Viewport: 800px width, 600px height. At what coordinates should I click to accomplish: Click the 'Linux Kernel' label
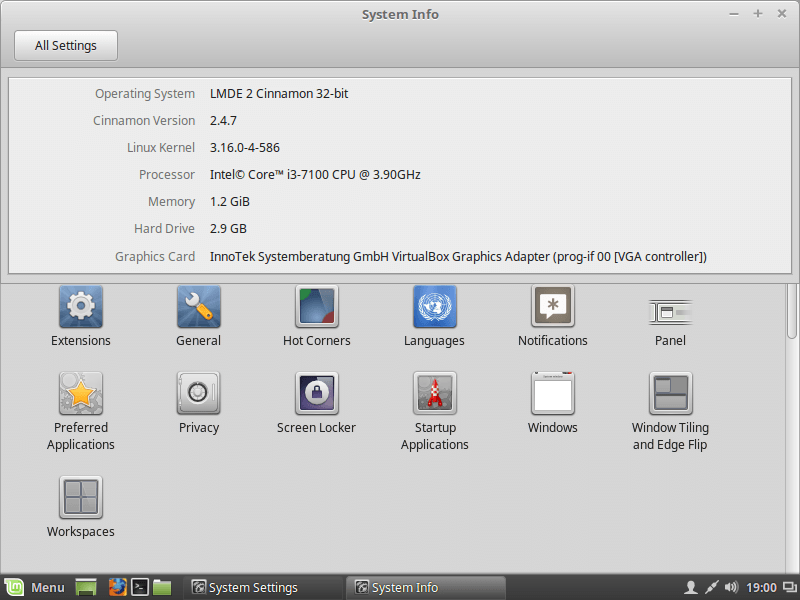(161, 148)
